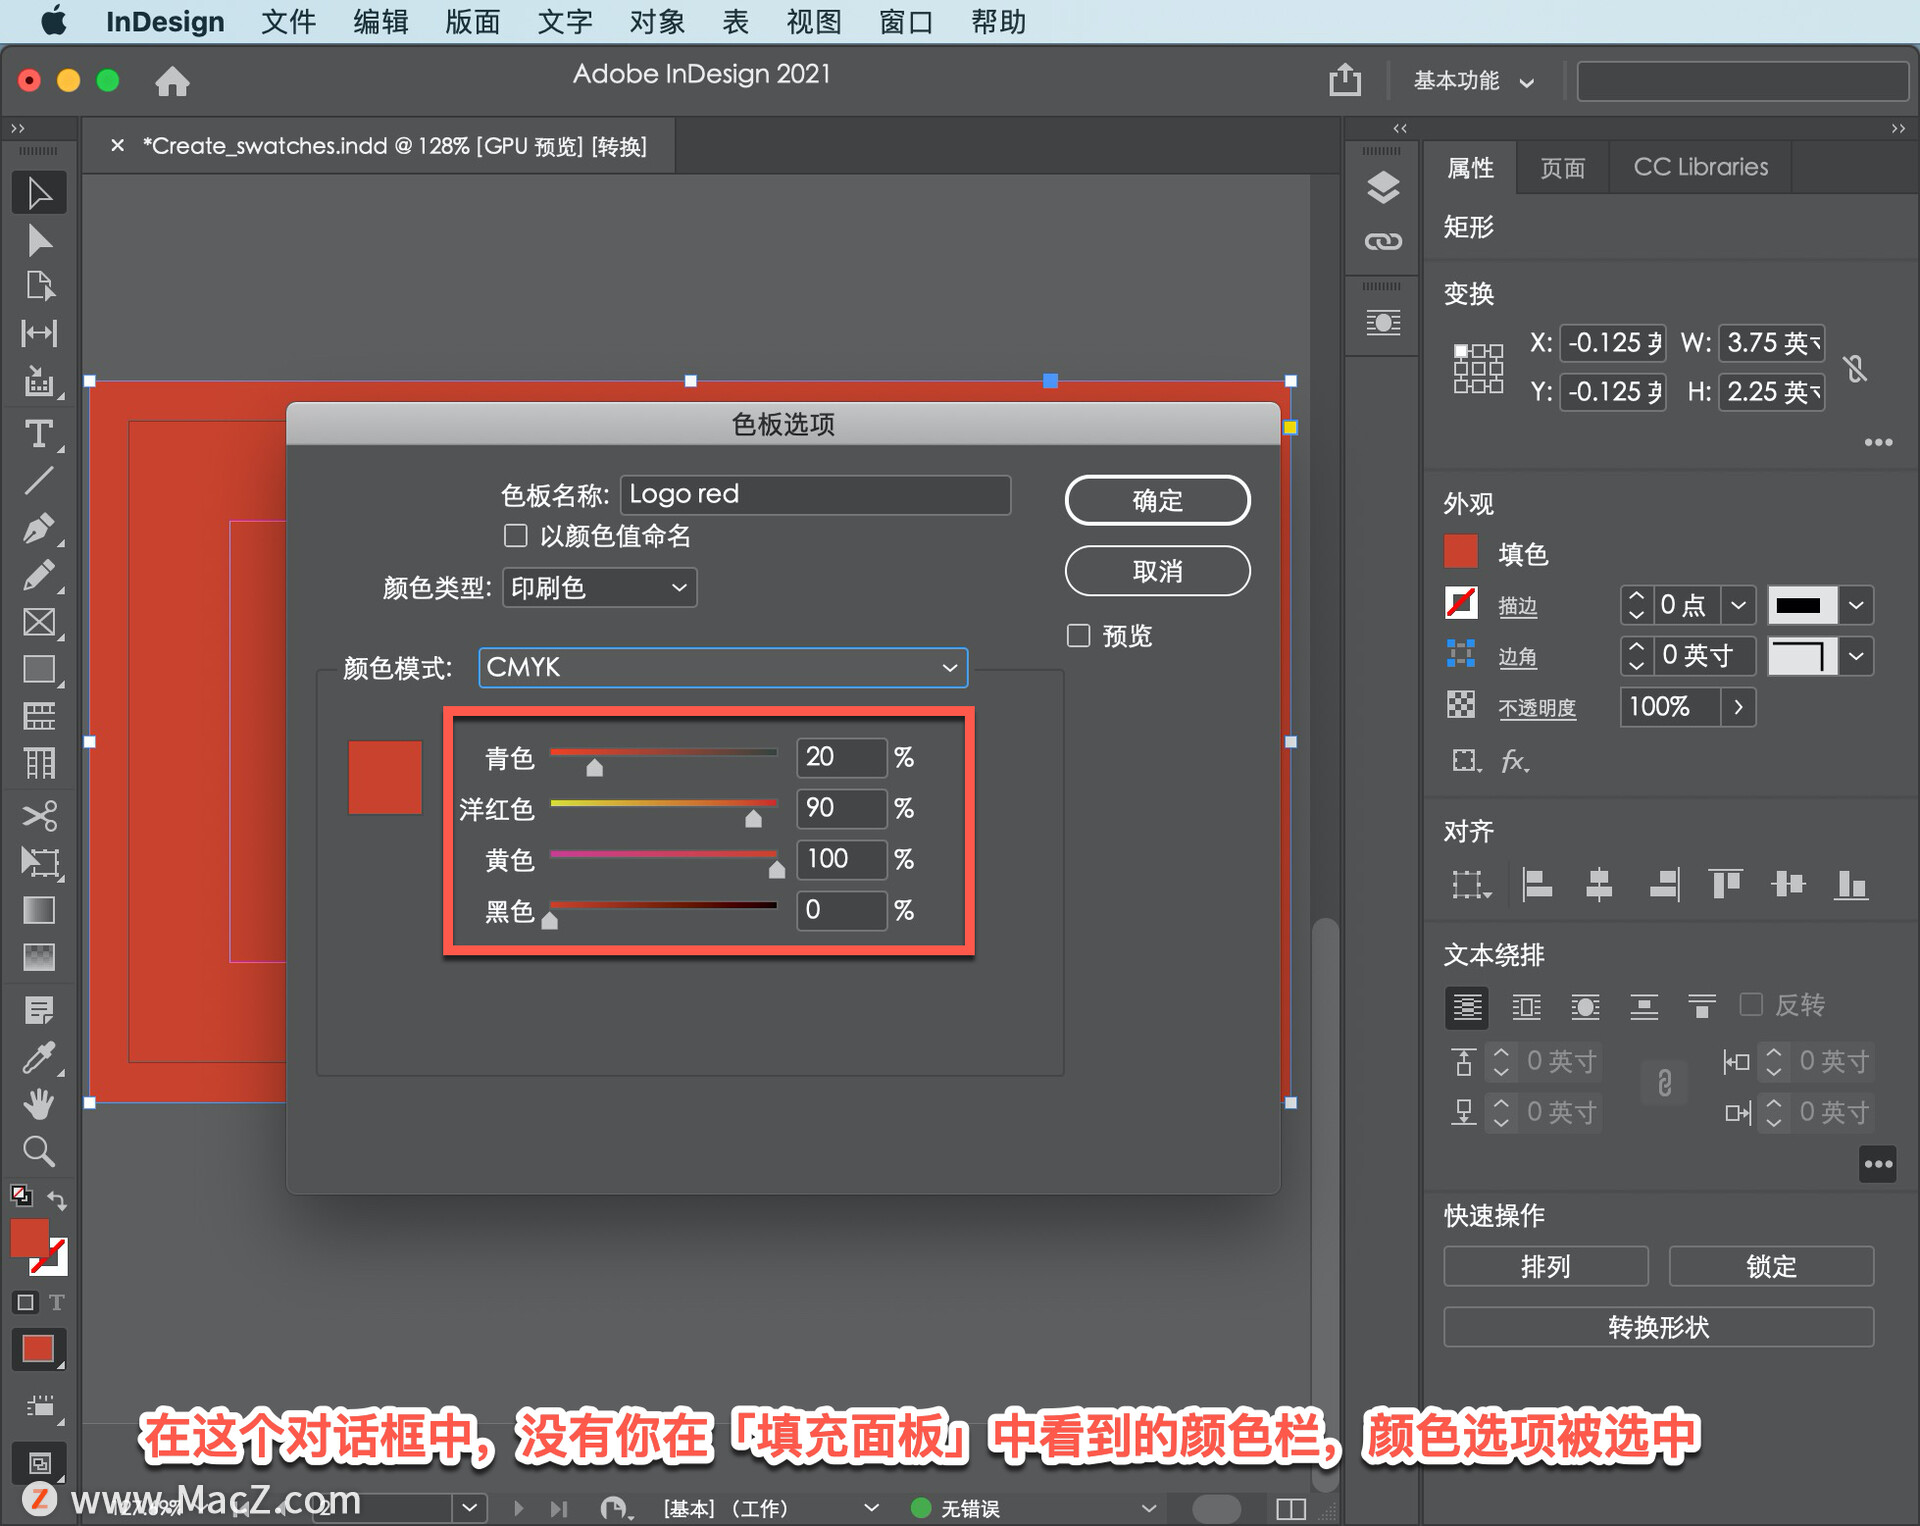Select the Zoom tool magnifier

click(38, 1152)
